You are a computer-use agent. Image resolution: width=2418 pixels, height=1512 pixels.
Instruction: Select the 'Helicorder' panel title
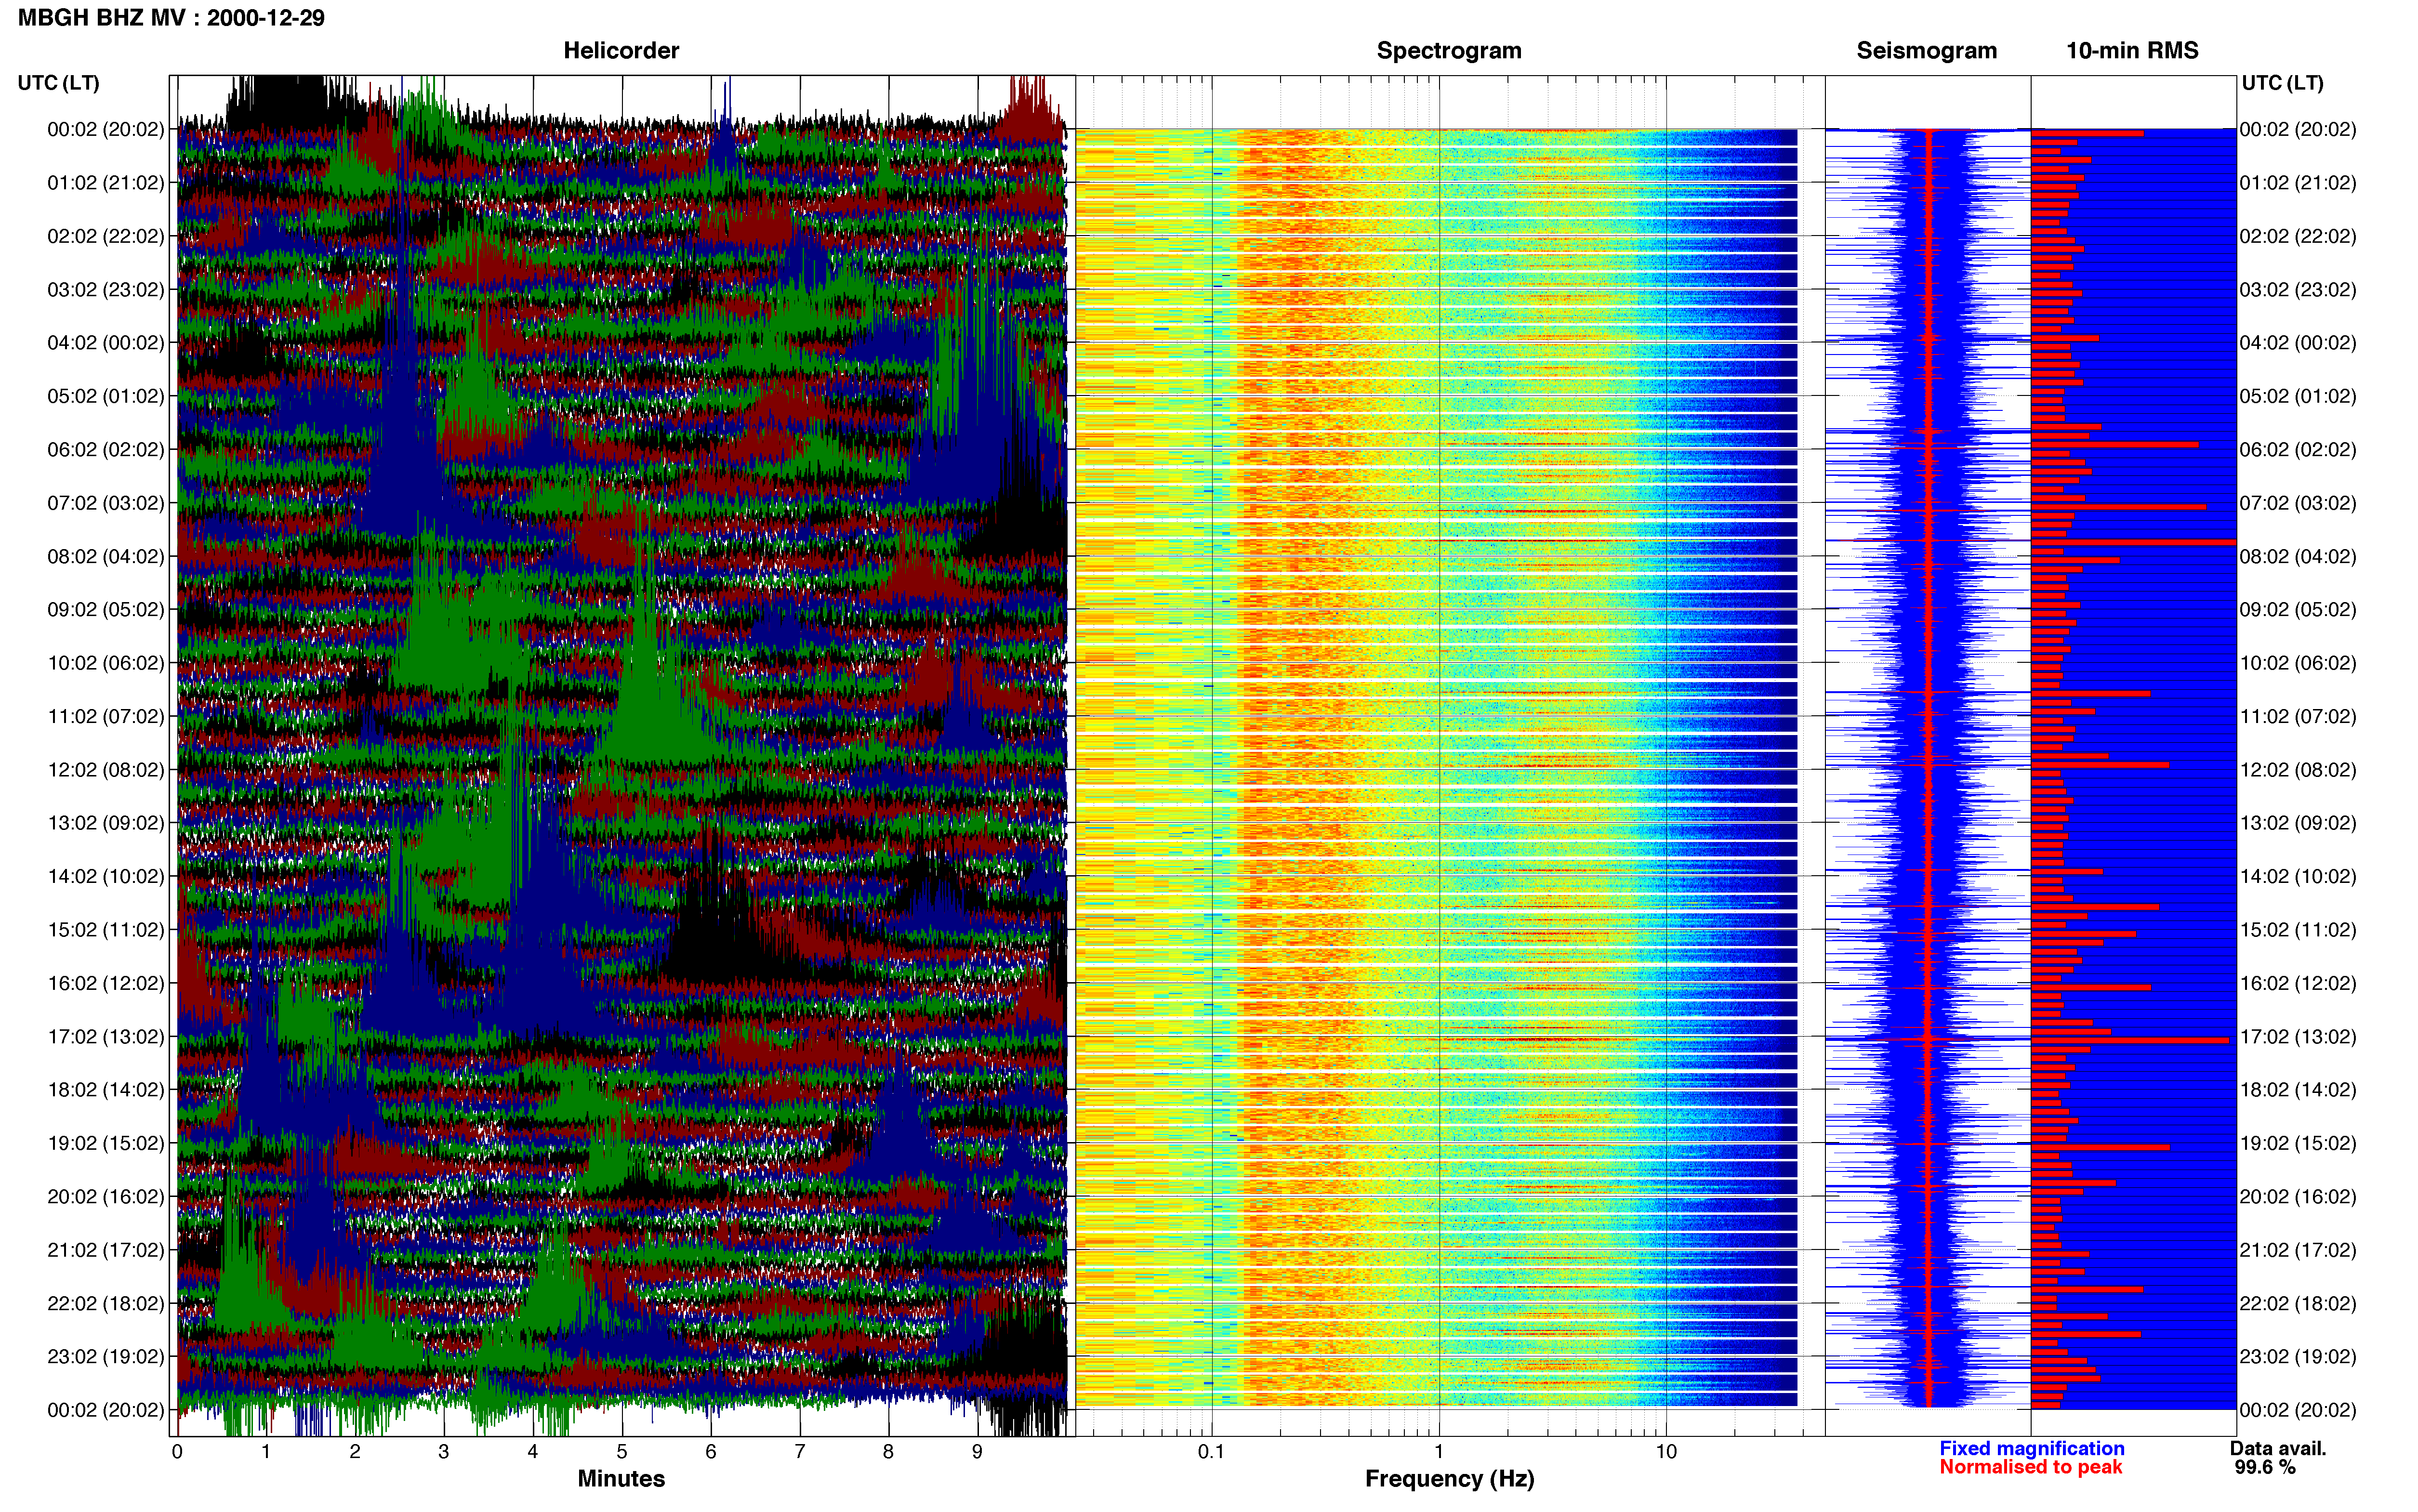(621, 50)
